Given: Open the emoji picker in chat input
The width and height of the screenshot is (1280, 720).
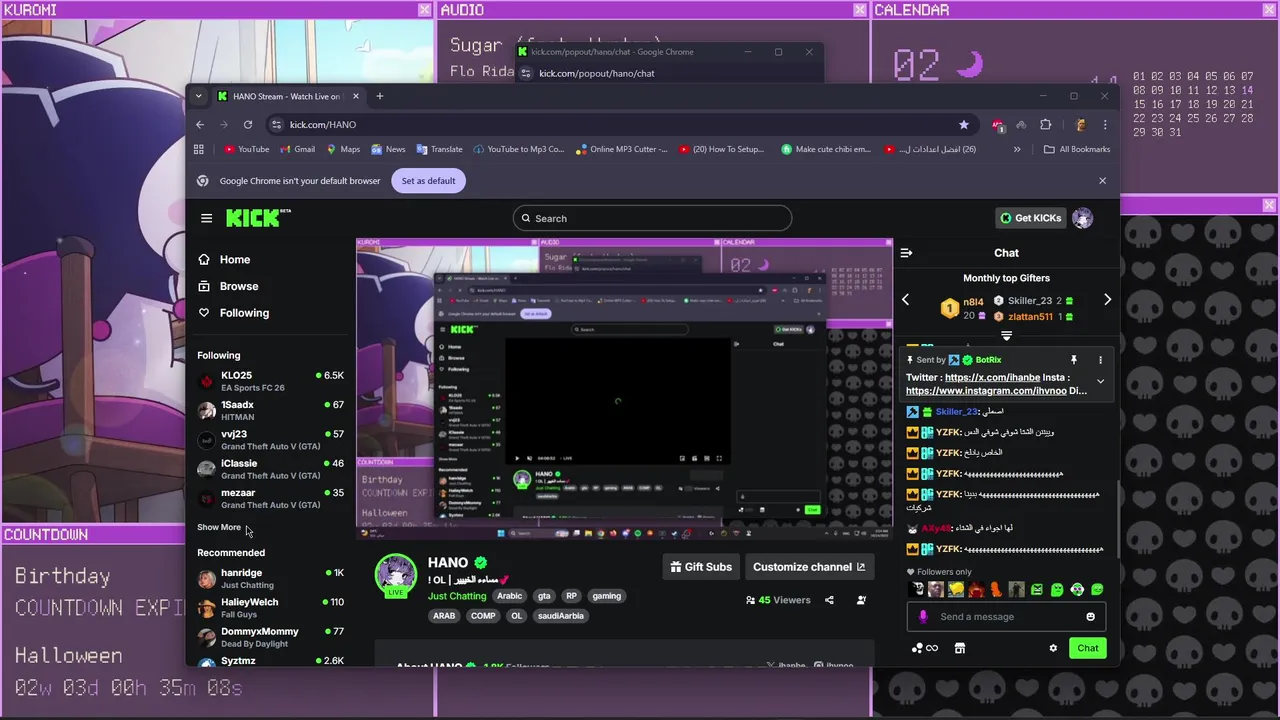Looking at the screenshot, I should (1090, 617).
